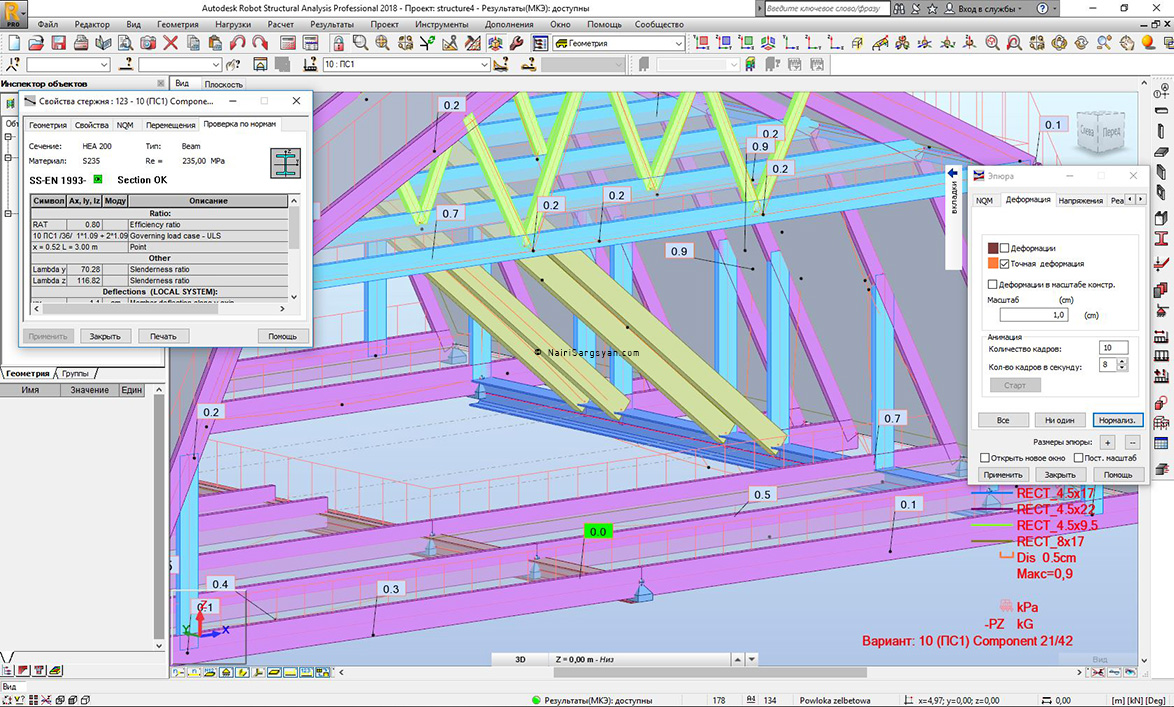Click the dark red Деформации color swatch
The height and width of the screenshot is (707, 1174).
pyautogui.click(x=993, y=248)
